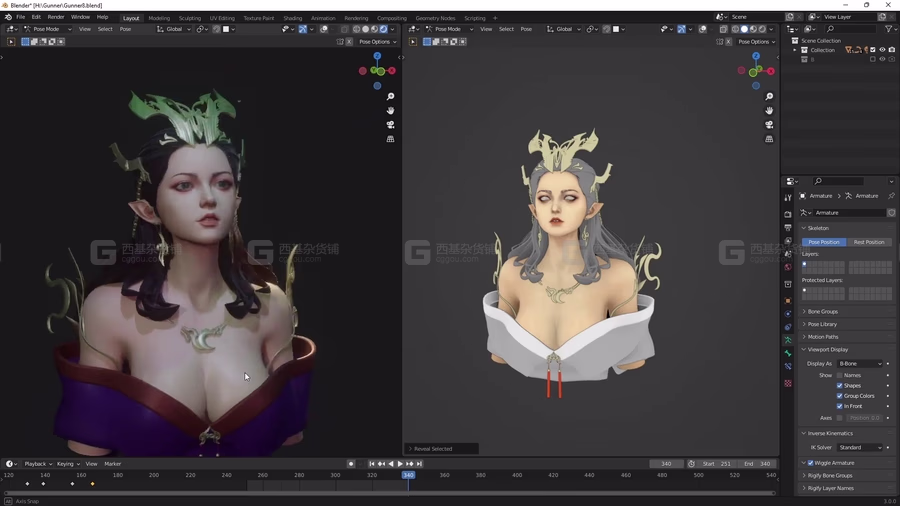Jump to the timeline end frame

coord(420,464)
